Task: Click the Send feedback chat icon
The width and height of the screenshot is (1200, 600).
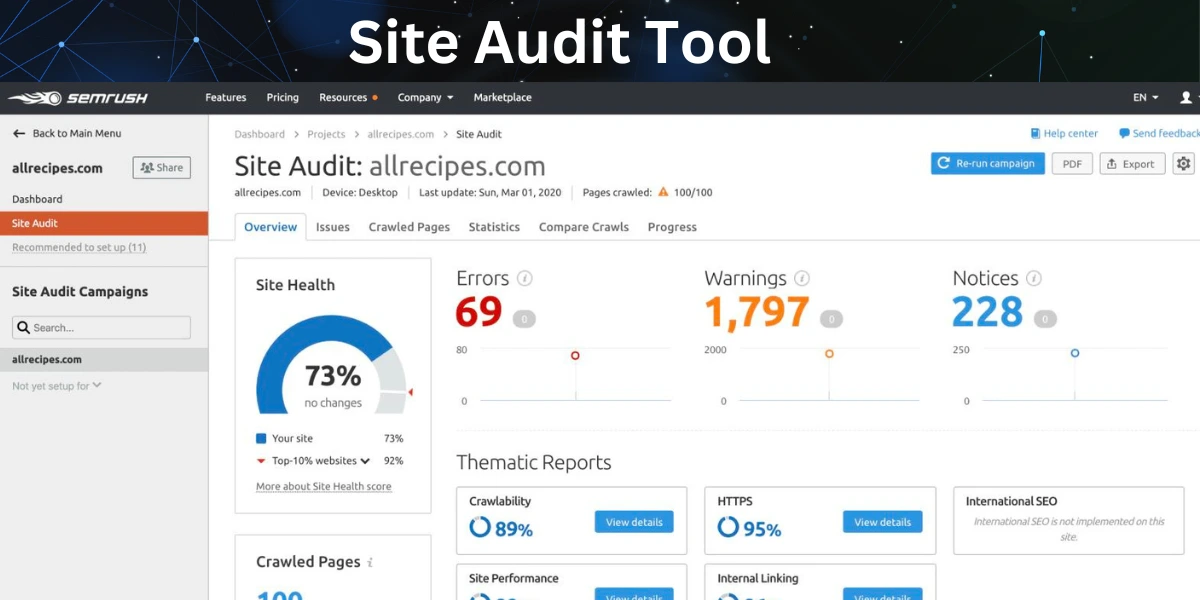Action: click(1124, 133)
